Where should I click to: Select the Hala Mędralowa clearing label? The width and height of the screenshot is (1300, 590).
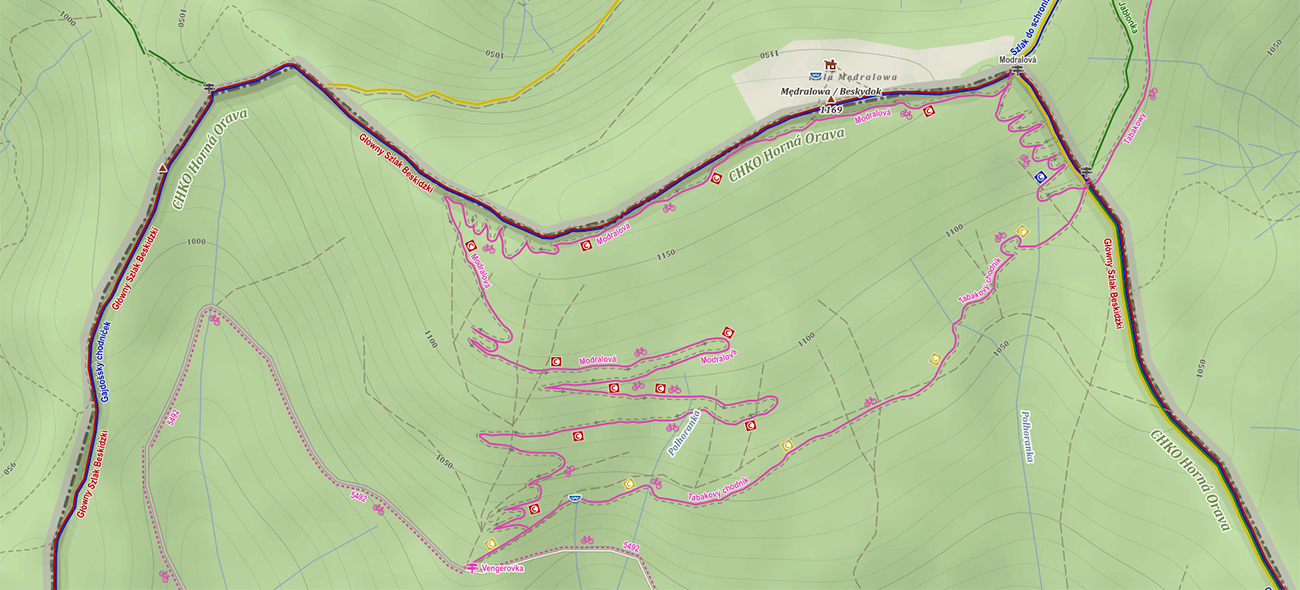coord(859,76)
